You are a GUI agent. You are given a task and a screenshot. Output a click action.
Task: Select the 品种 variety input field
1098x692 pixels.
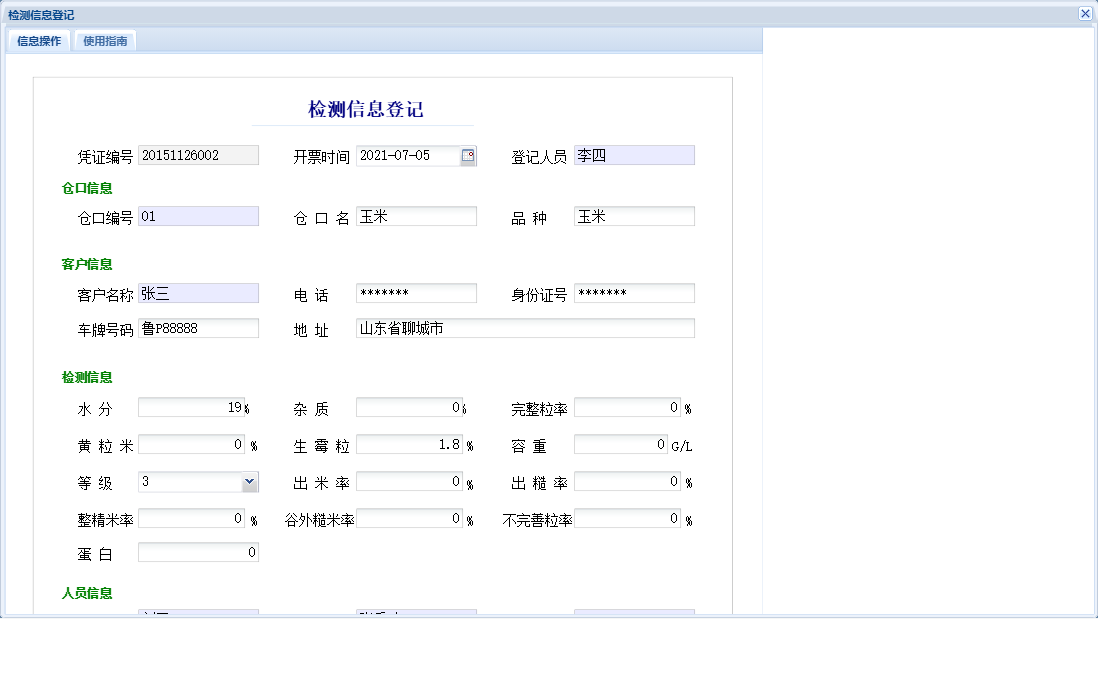click(634, 216)
